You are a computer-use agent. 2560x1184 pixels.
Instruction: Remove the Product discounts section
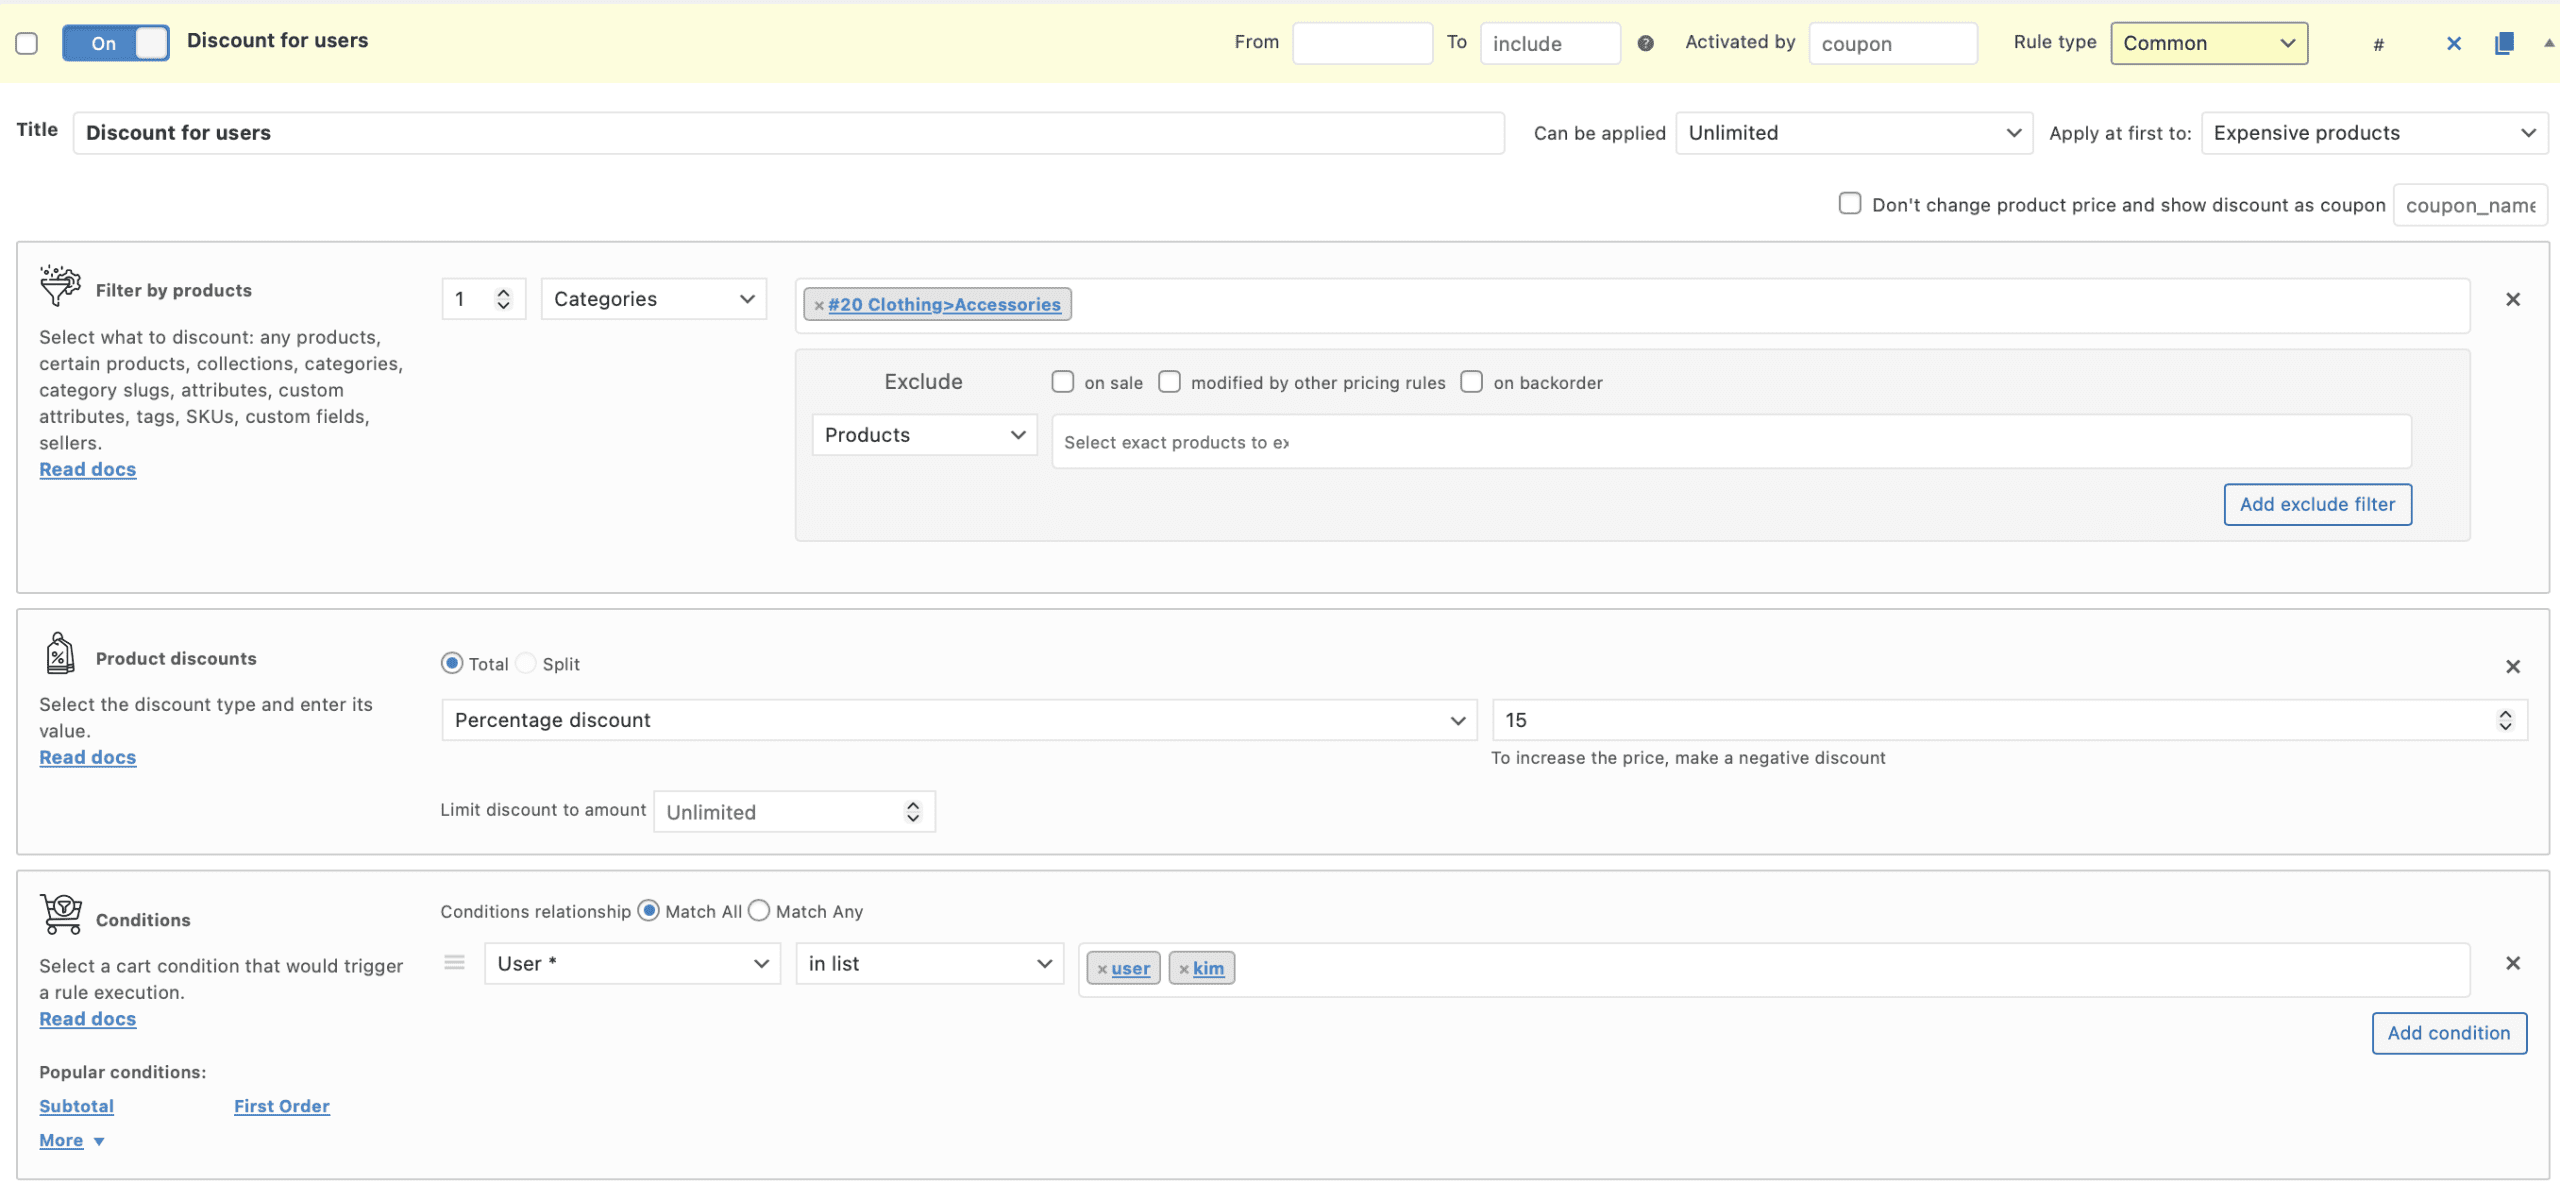tap(2512, 666)
